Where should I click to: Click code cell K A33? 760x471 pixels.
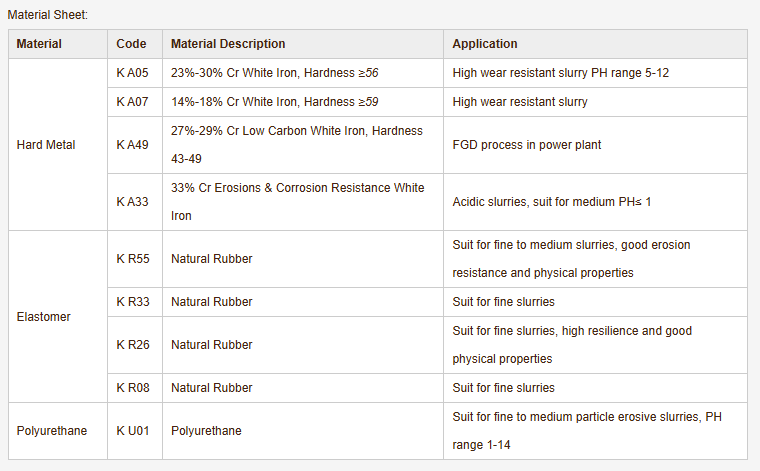132,202
